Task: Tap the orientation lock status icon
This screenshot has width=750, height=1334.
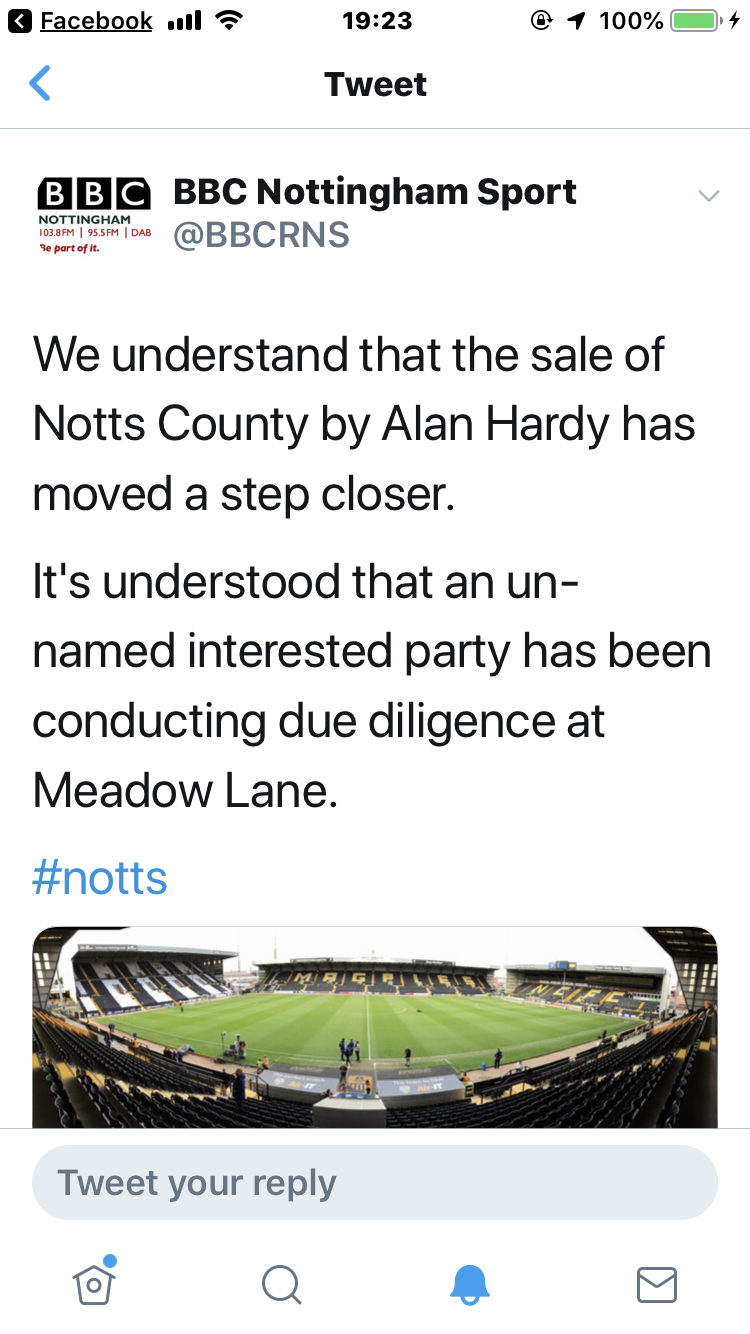Action: pyautogui.click(x=541, y=21)
